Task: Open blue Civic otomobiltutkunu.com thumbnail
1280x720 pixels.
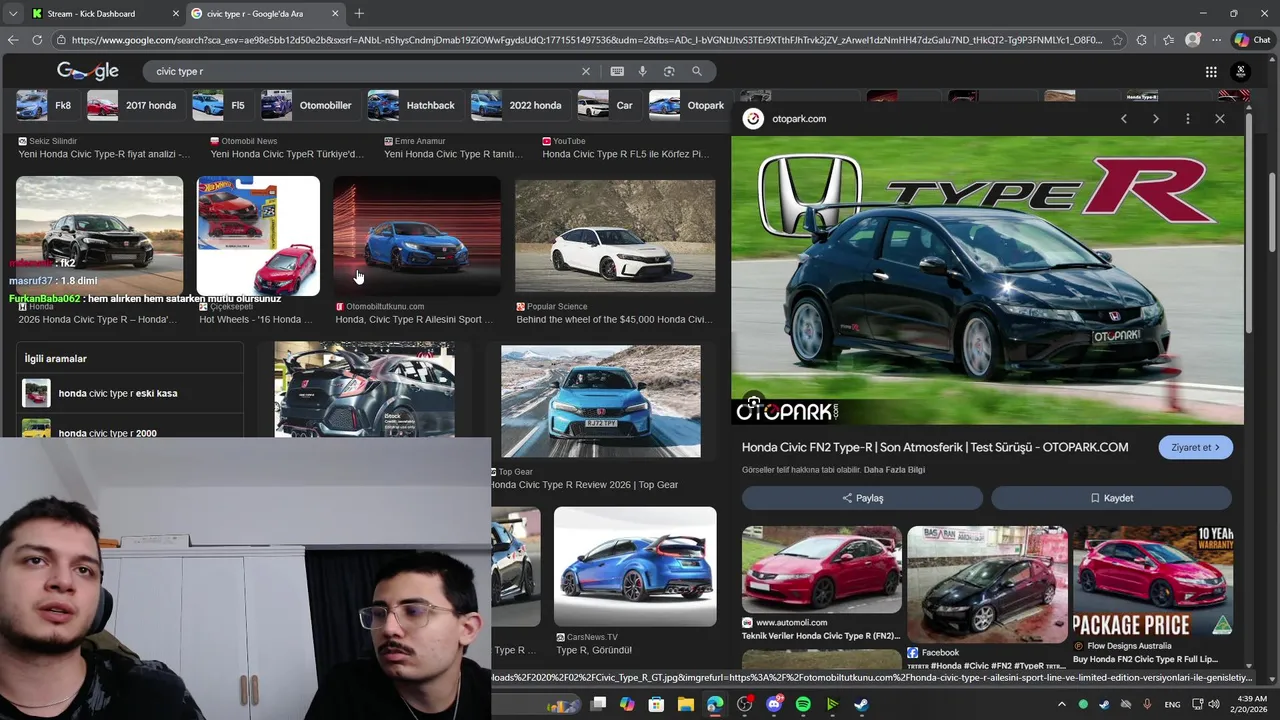Action: 417,237
